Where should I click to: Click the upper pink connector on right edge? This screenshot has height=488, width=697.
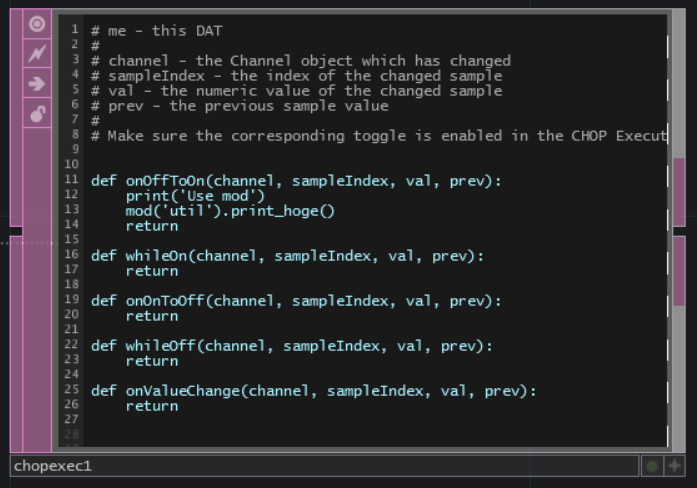point(679,192)
